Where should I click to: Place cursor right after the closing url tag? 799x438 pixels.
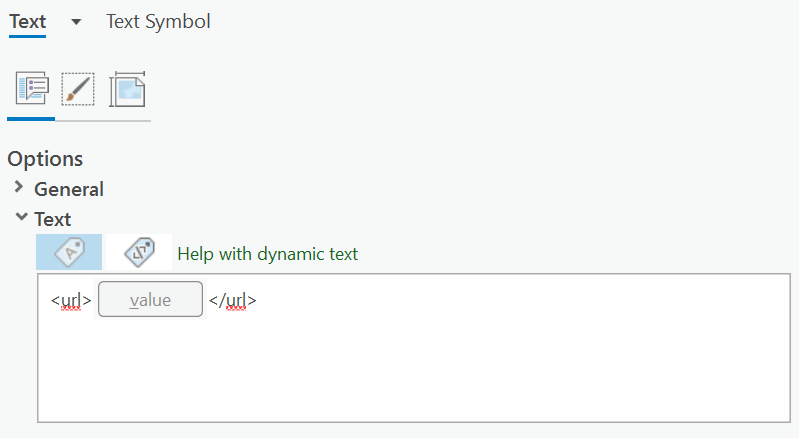point(258,300)
